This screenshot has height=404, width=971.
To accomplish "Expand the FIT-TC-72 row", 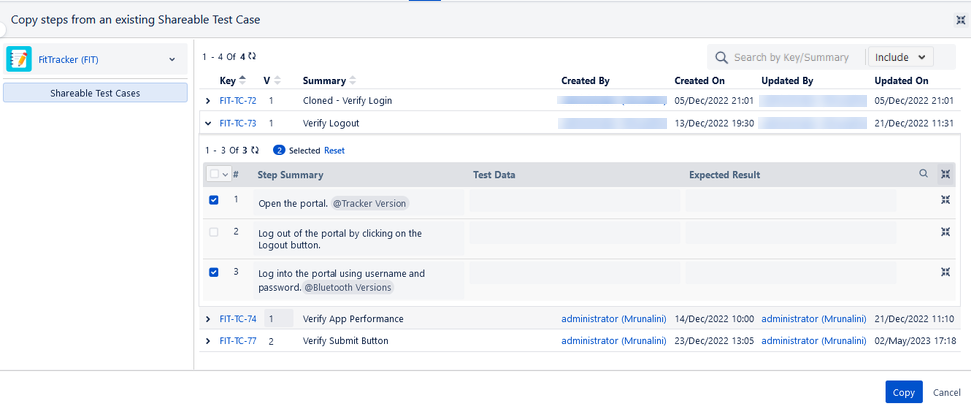I will [208, 100].
